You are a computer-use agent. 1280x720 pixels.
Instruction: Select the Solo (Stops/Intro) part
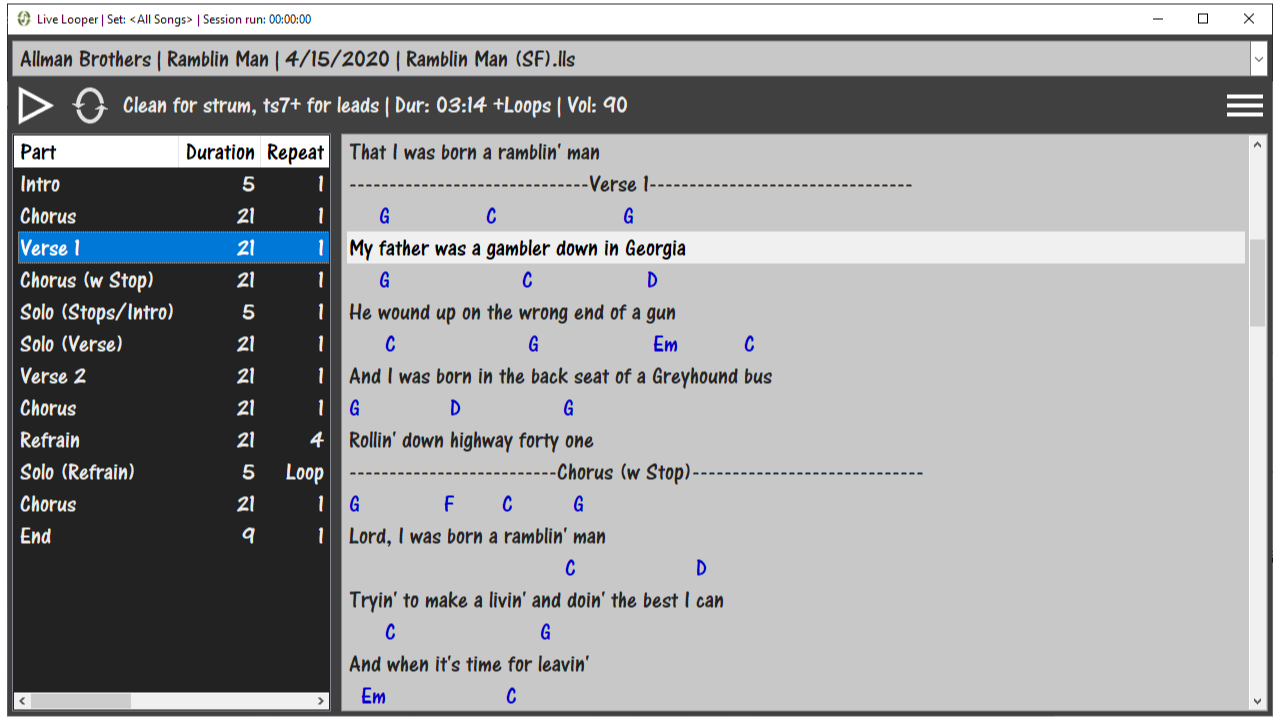173,312
